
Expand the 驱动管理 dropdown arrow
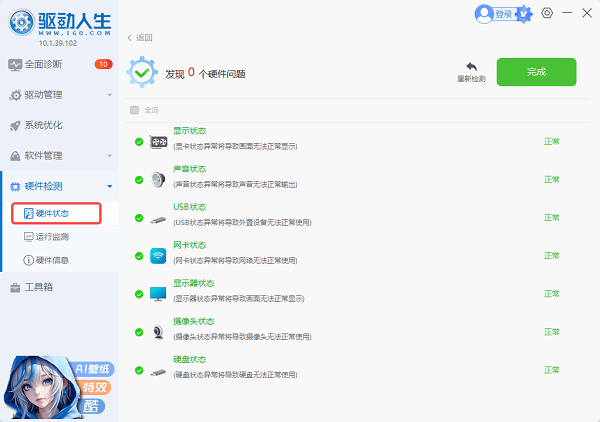pos(110,95)
